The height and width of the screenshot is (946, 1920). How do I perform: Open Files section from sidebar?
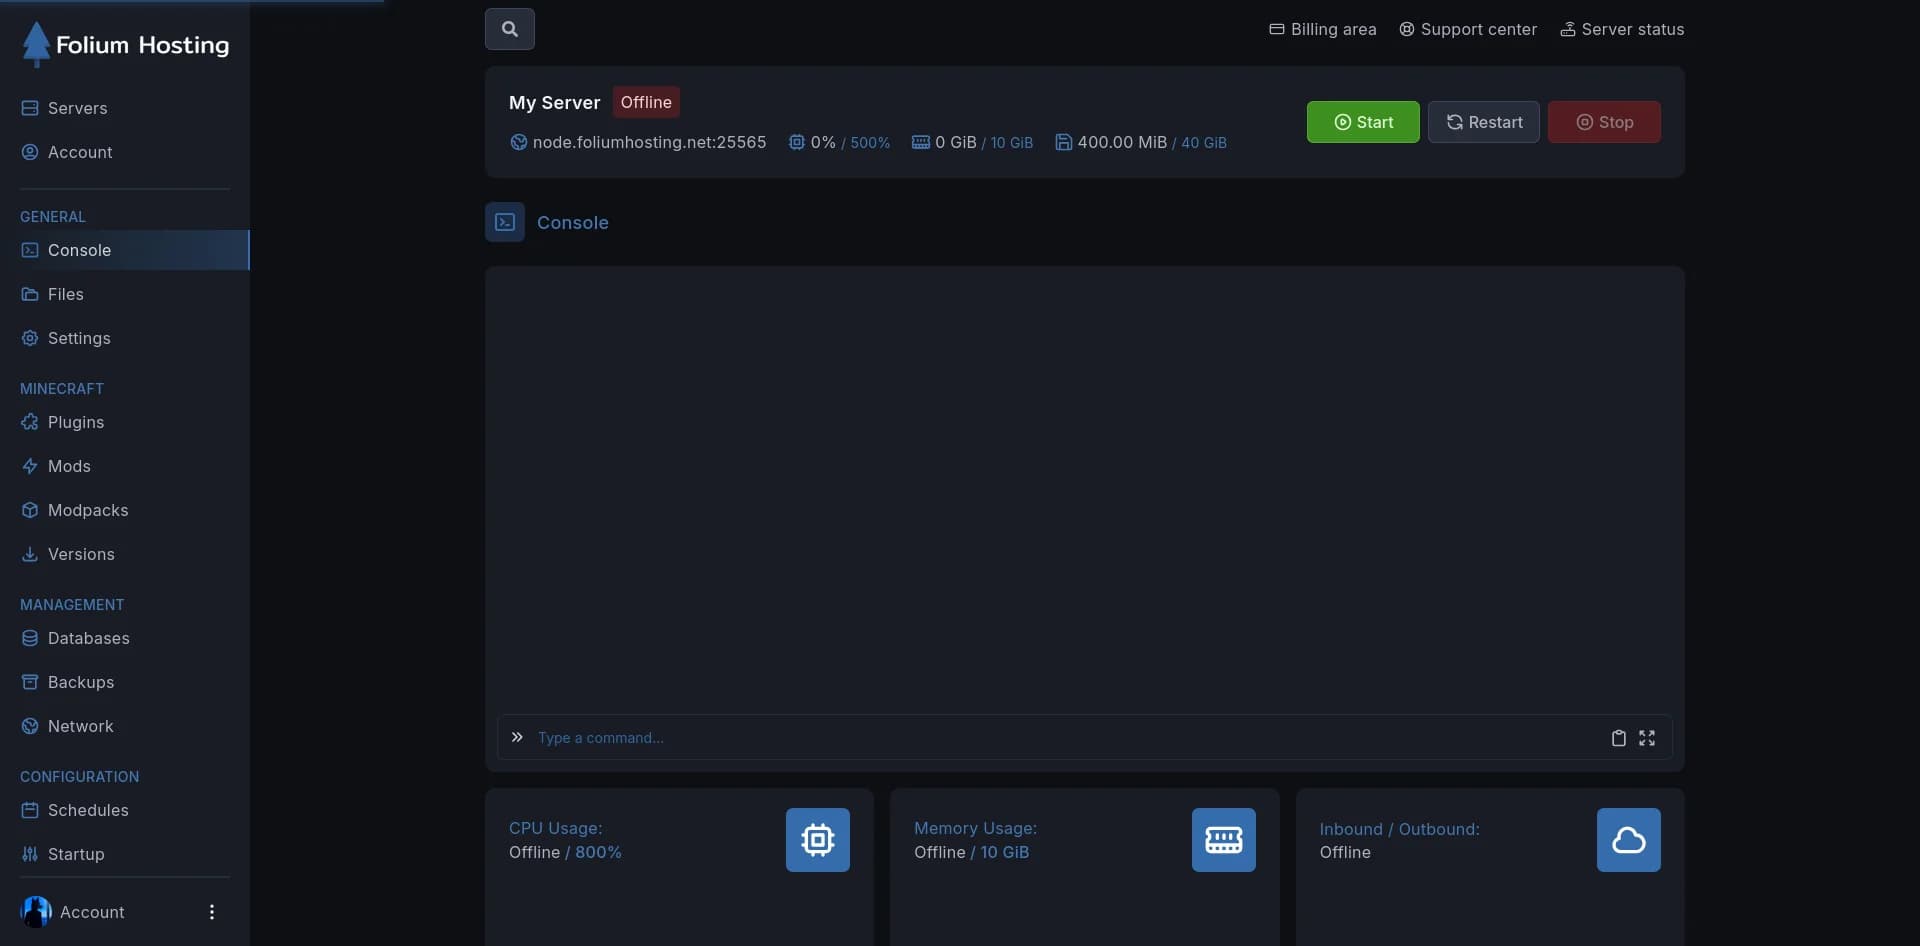125,294
